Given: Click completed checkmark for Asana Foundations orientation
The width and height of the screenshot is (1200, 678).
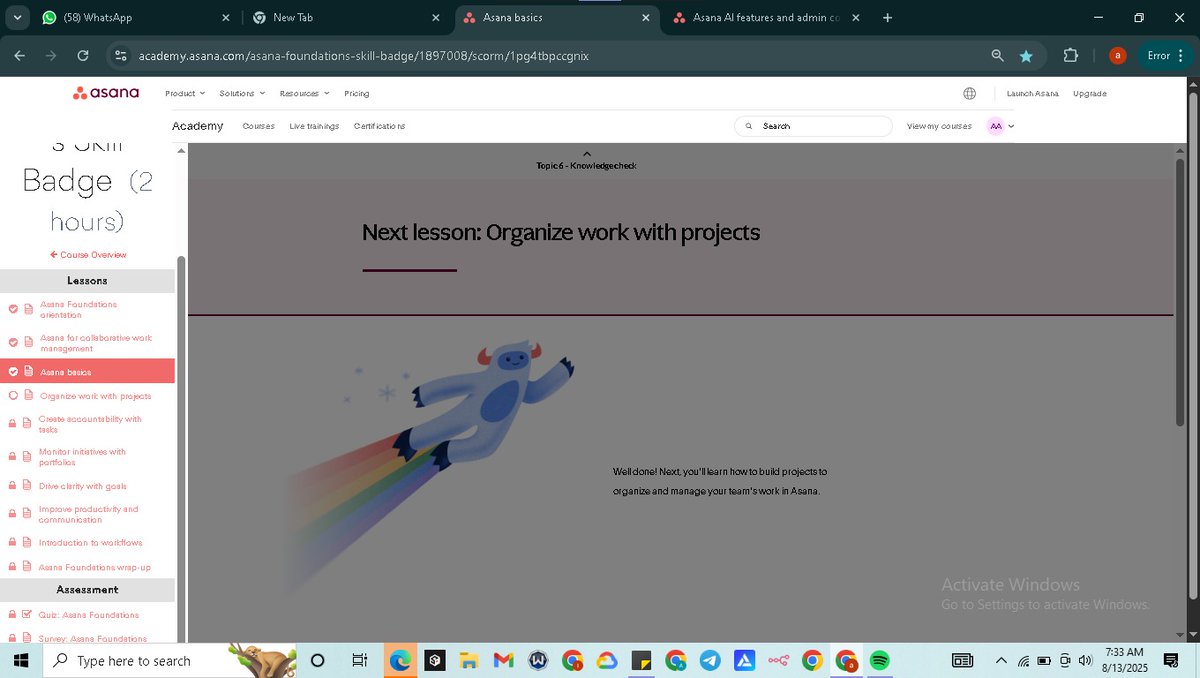Looking at the screenshot, I should coord(13,309).
